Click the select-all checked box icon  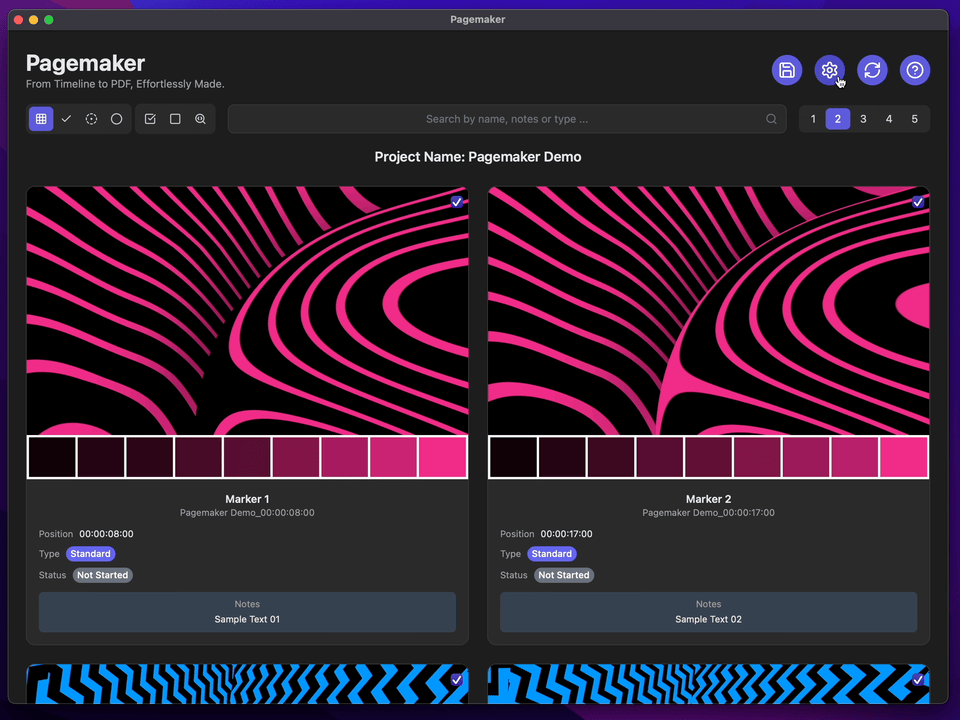150,119
